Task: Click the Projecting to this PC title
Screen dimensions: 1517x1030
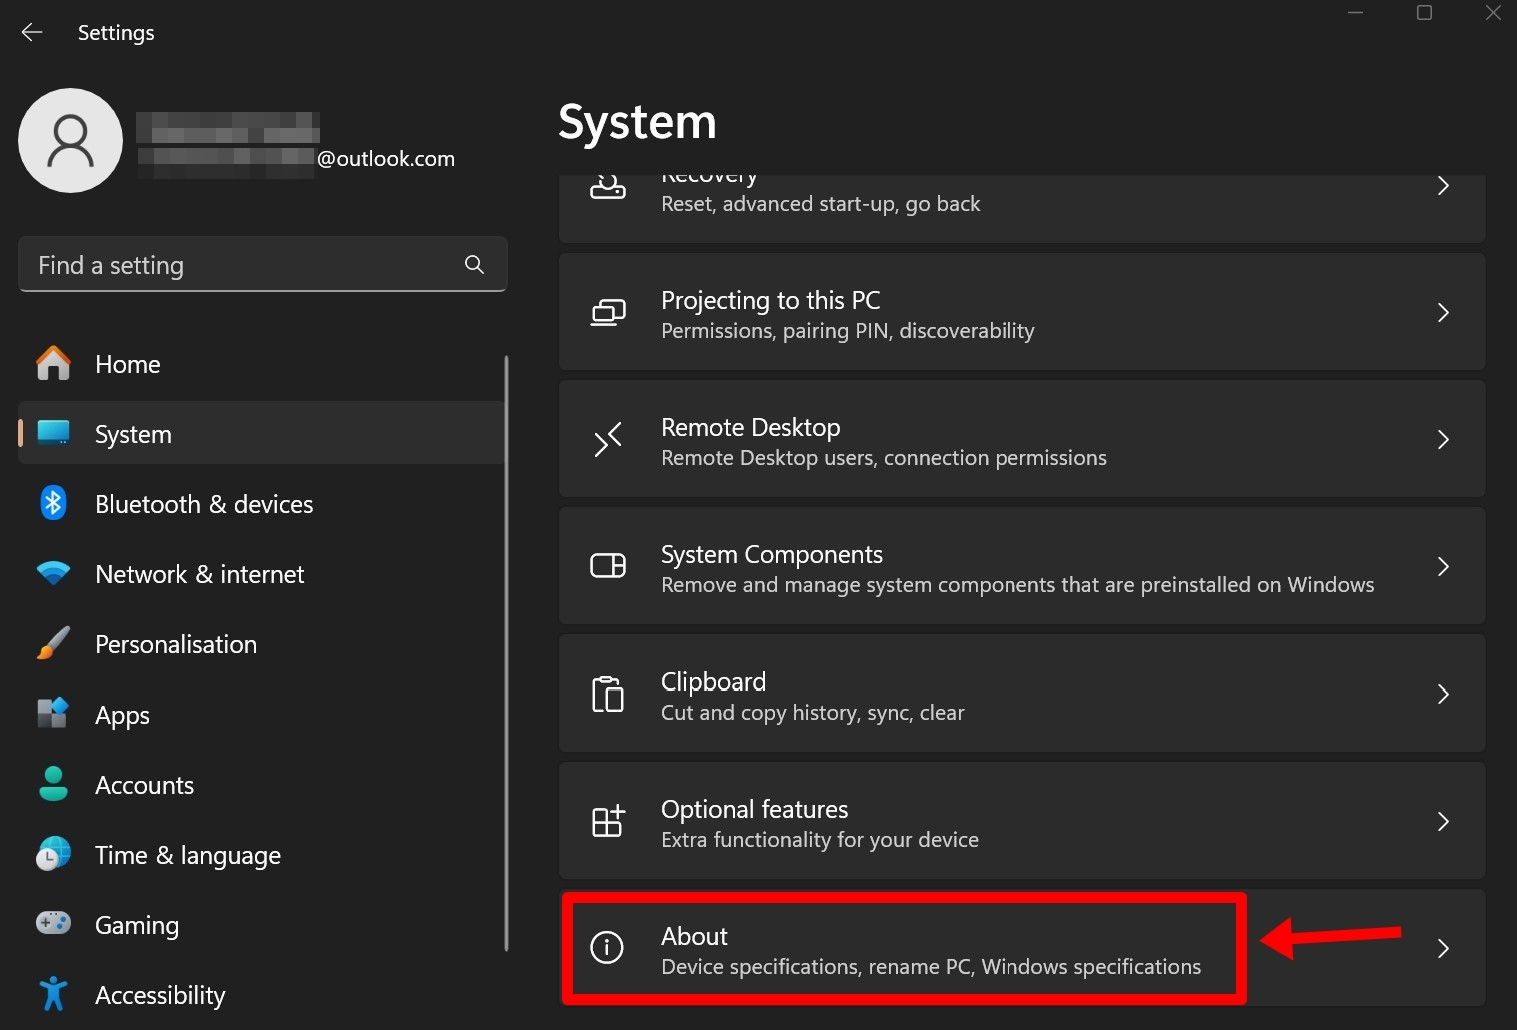Action: (771, 301)
